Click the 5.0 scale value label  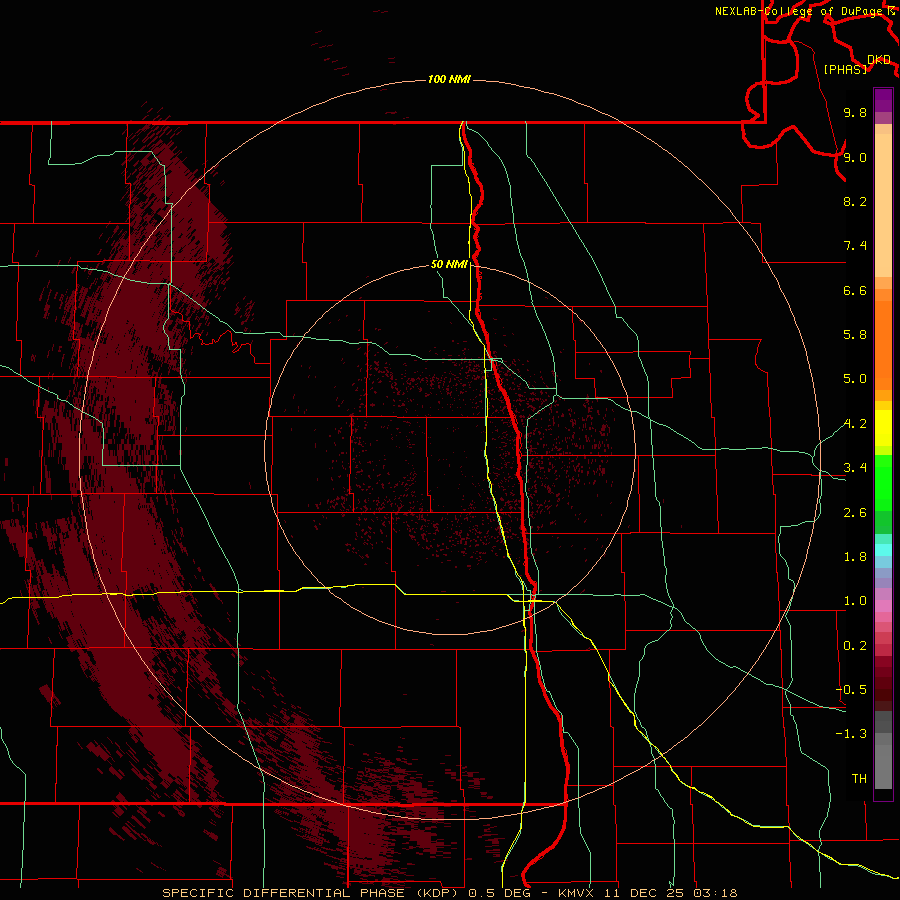[855, 379]
